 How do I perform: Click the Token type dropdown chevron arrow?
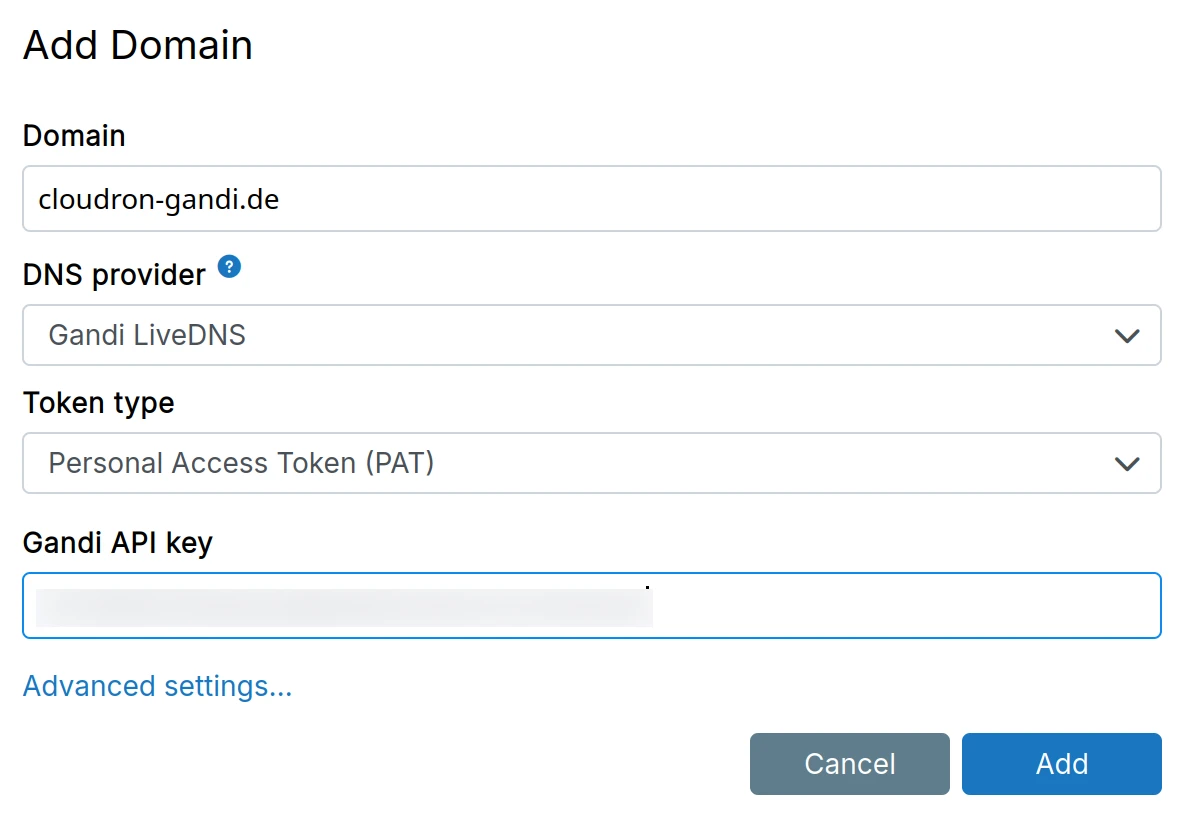click(x=1127, y=464)
